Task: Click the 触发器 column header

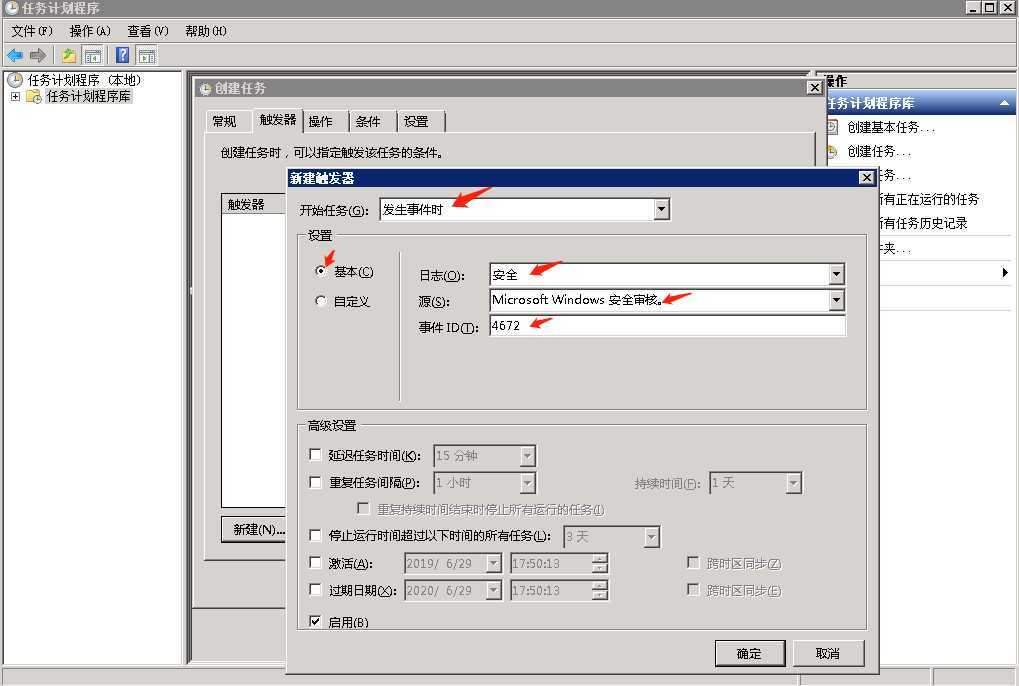Action: [x=253, y=204]
